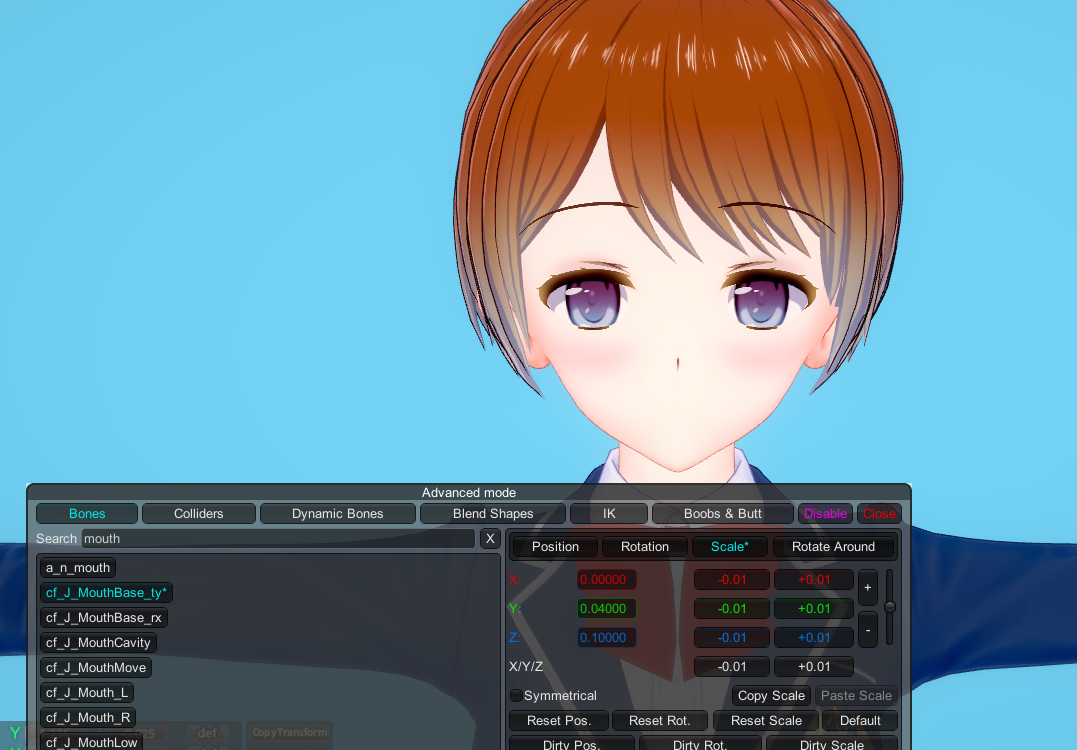Screen dimensions: 1077x750
Task: Click the Copy Scale button
Action: [x=771, y=696]
